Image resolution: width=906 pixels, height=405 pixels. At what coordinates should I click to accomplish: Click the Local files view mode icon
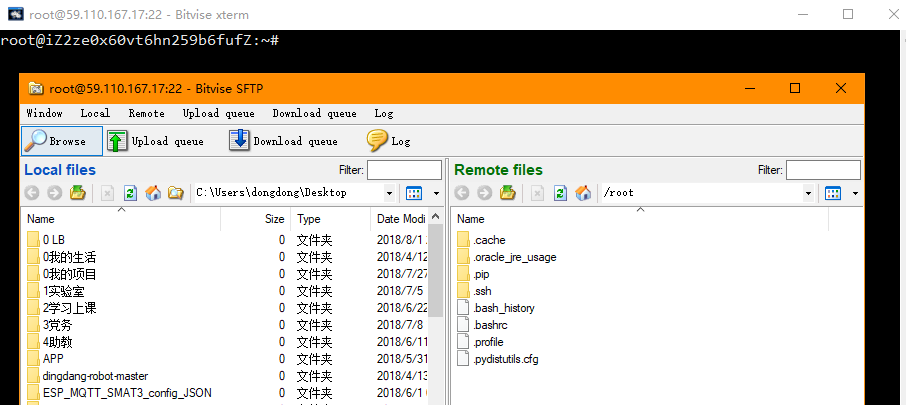pos(414,193)
